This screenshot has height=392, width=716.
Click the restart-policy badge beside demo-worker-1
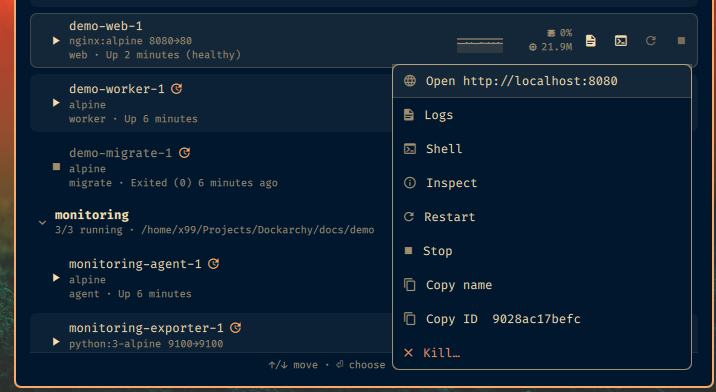point(177,89)
